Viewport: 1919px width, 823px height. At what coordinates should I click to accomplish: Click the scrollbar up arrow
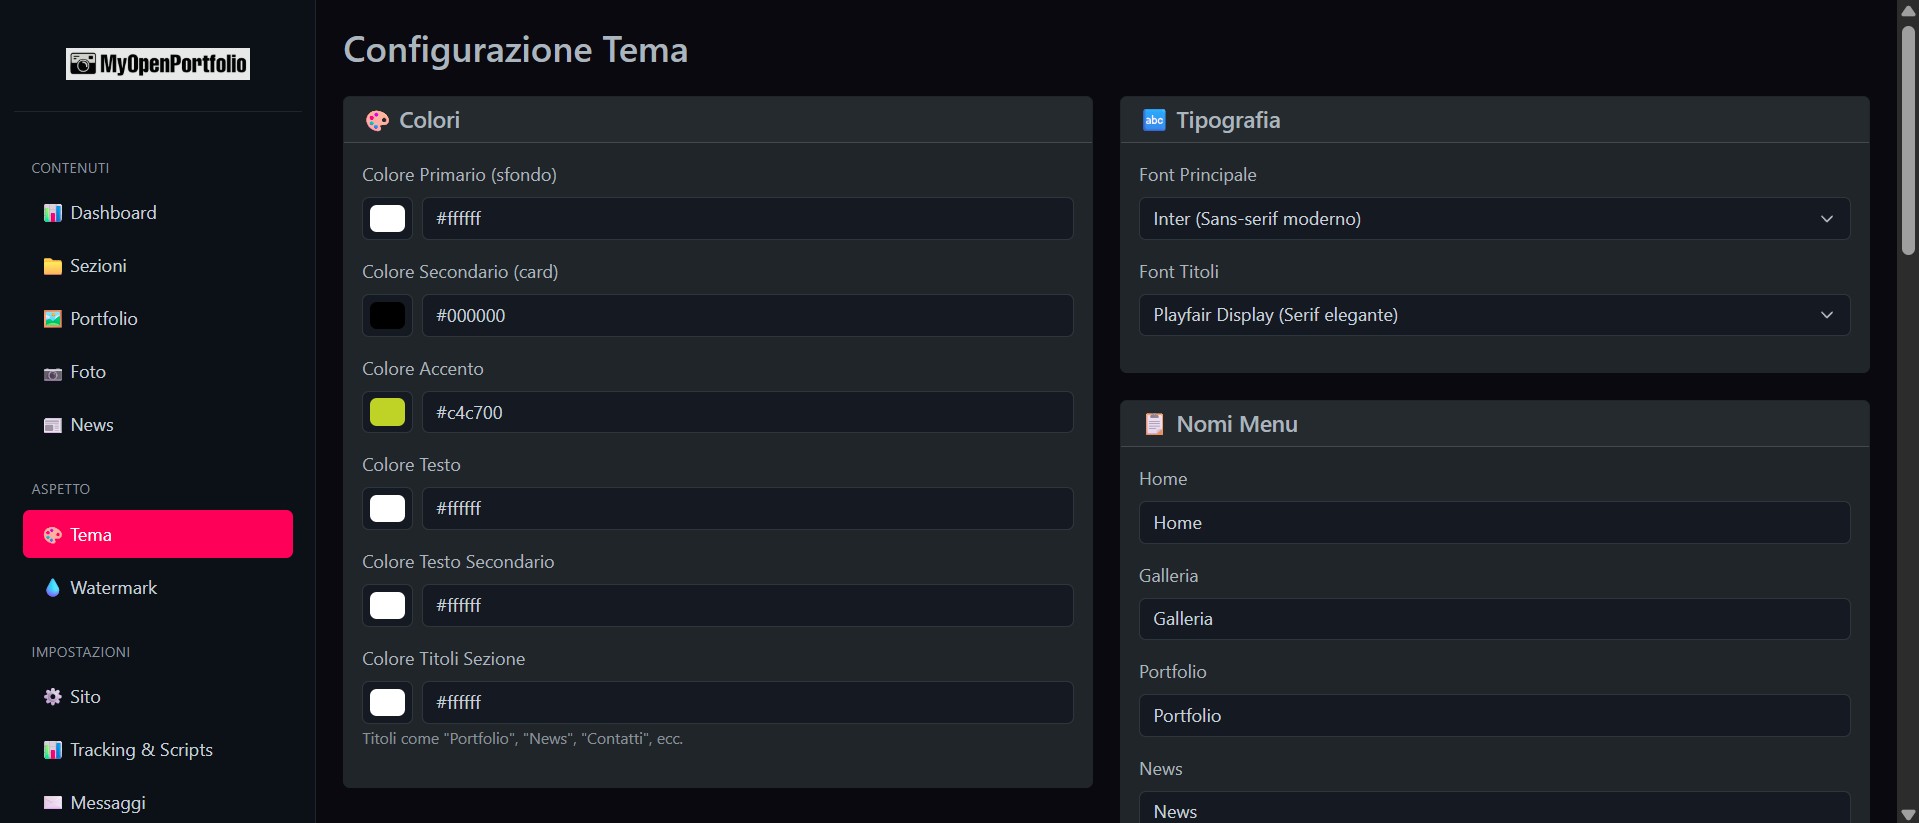(x=1908, y=9)
